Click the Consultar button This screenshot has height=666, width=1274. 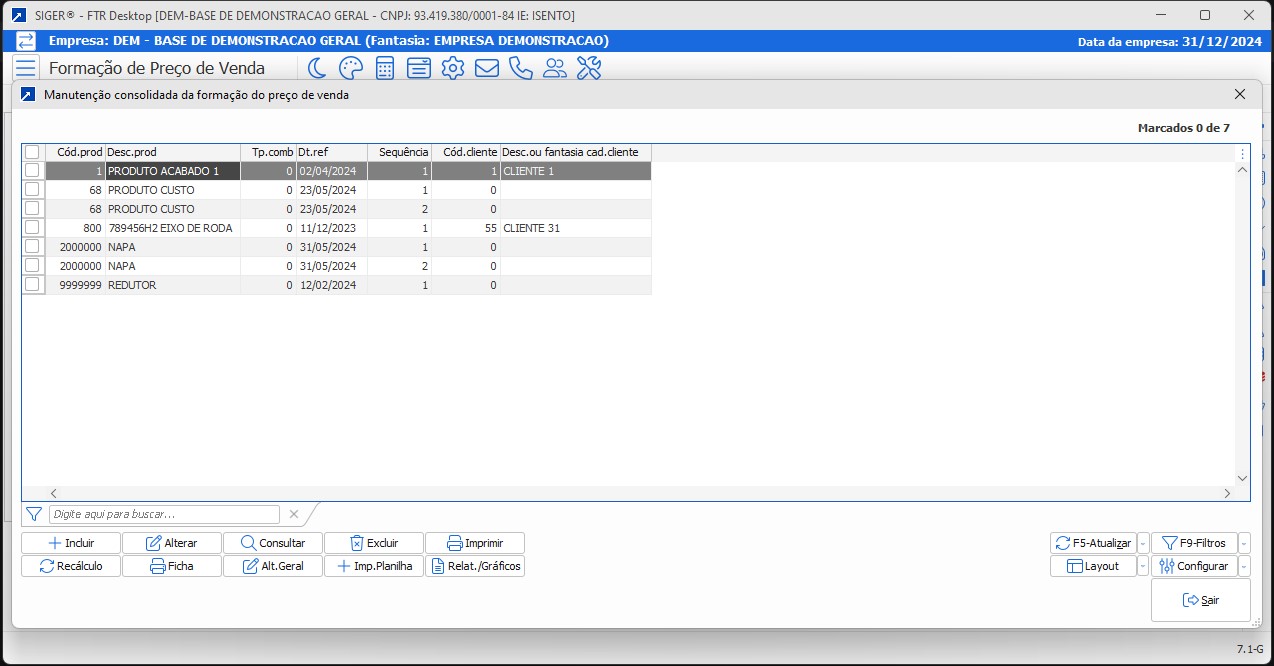(x=273, y=543)
